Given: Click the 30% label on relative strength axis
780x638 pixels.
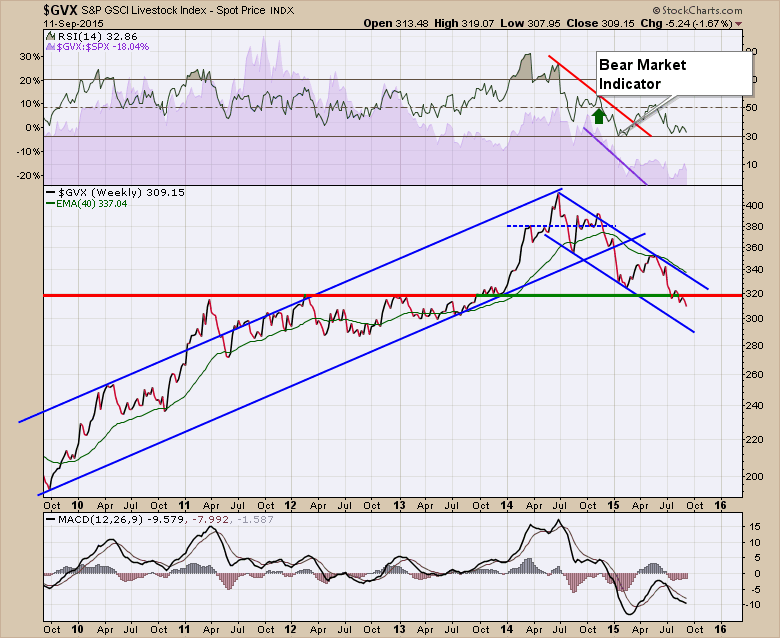Looking at the screenshot, I should point(30,56).
